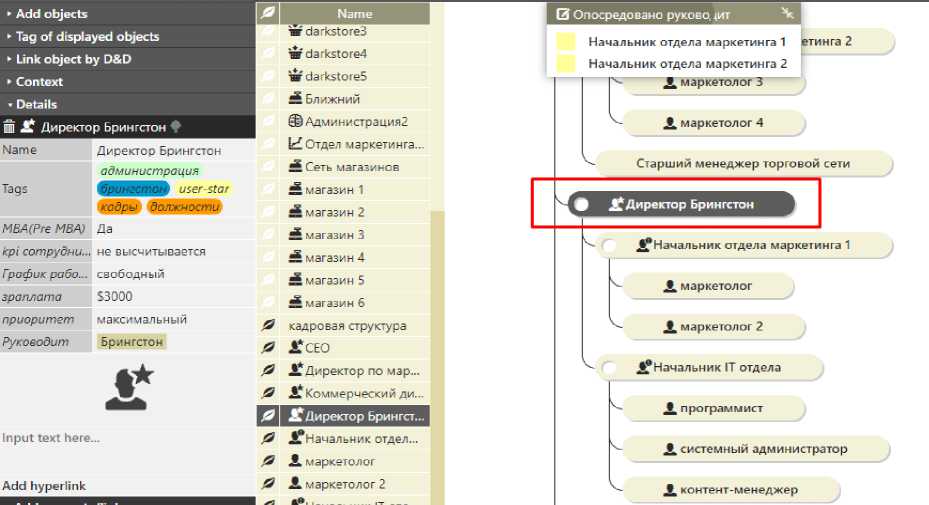The width and height of the screenshot is (929, 505).
Task: Toggle the leaf marker for CEO row
Action: 268,347
